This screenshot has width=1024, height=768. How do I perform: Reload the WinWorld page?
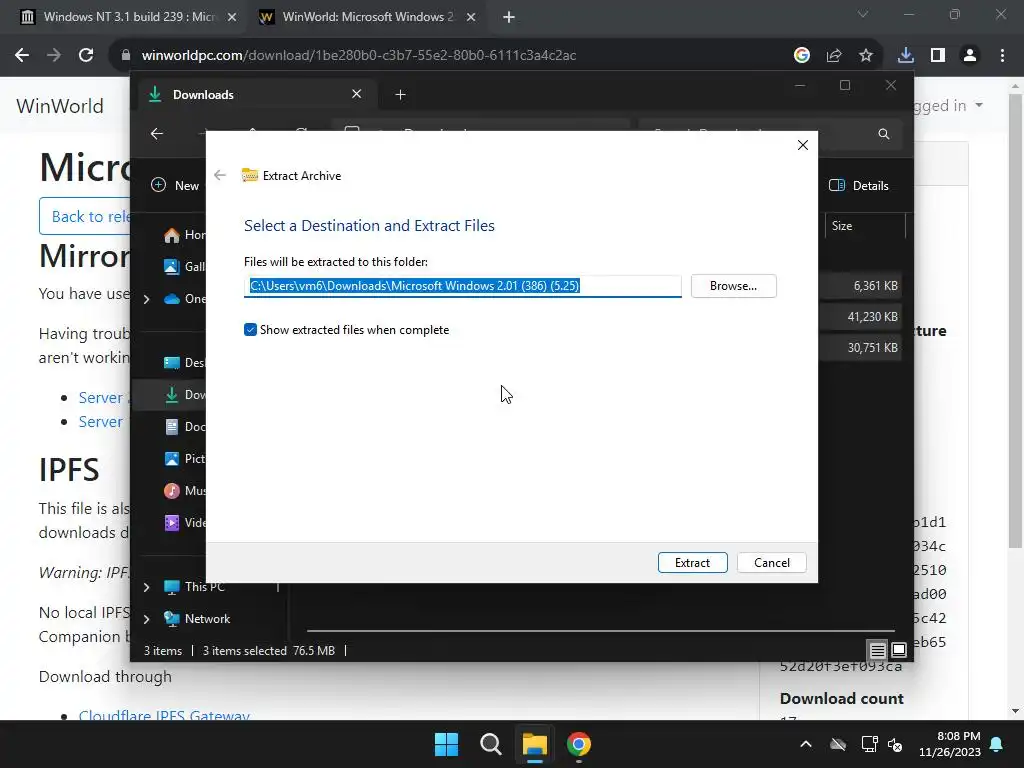coord(86,56)
